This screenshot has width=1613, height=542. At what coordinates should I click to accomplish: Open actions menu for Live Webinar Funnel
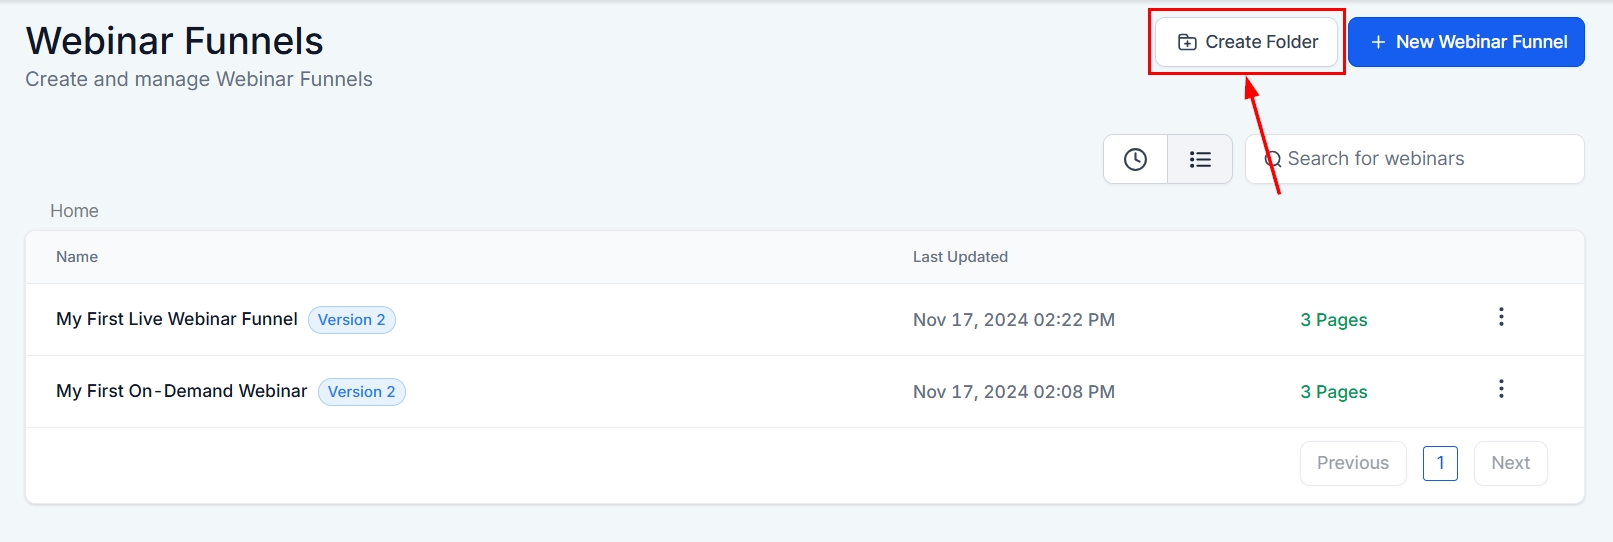point(1501,317)
